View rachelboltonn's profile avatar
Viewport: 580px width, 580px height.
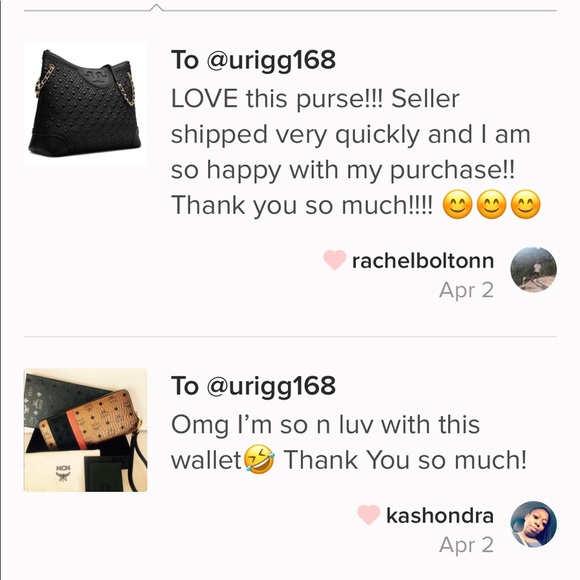click(x=533, y=270)
